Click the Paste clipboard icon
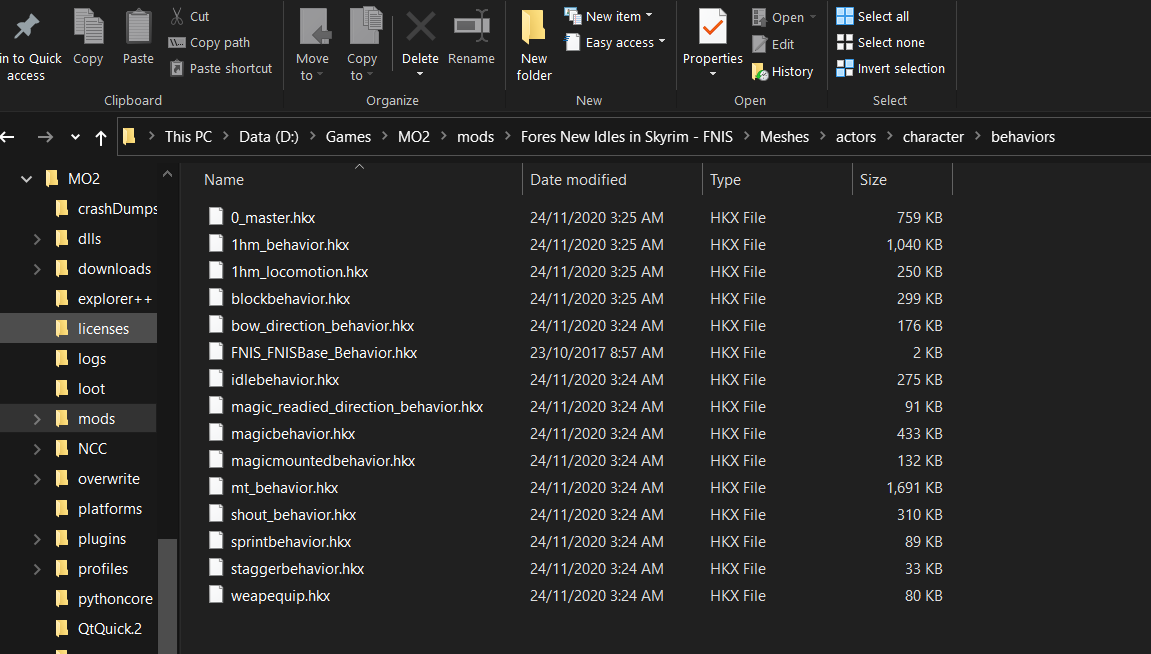 [138, 26]
